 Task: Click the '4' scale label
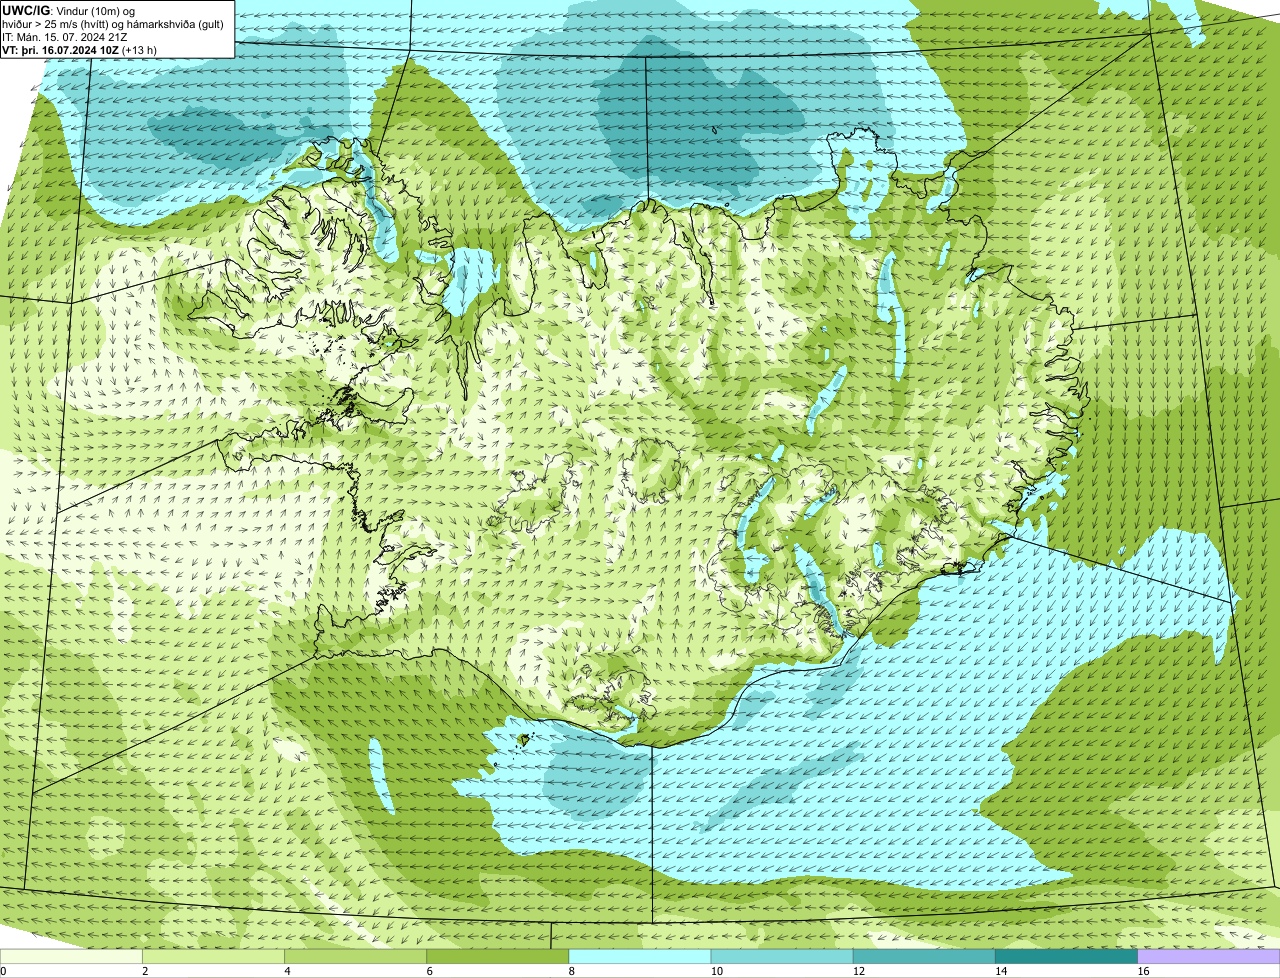point(287,971)
